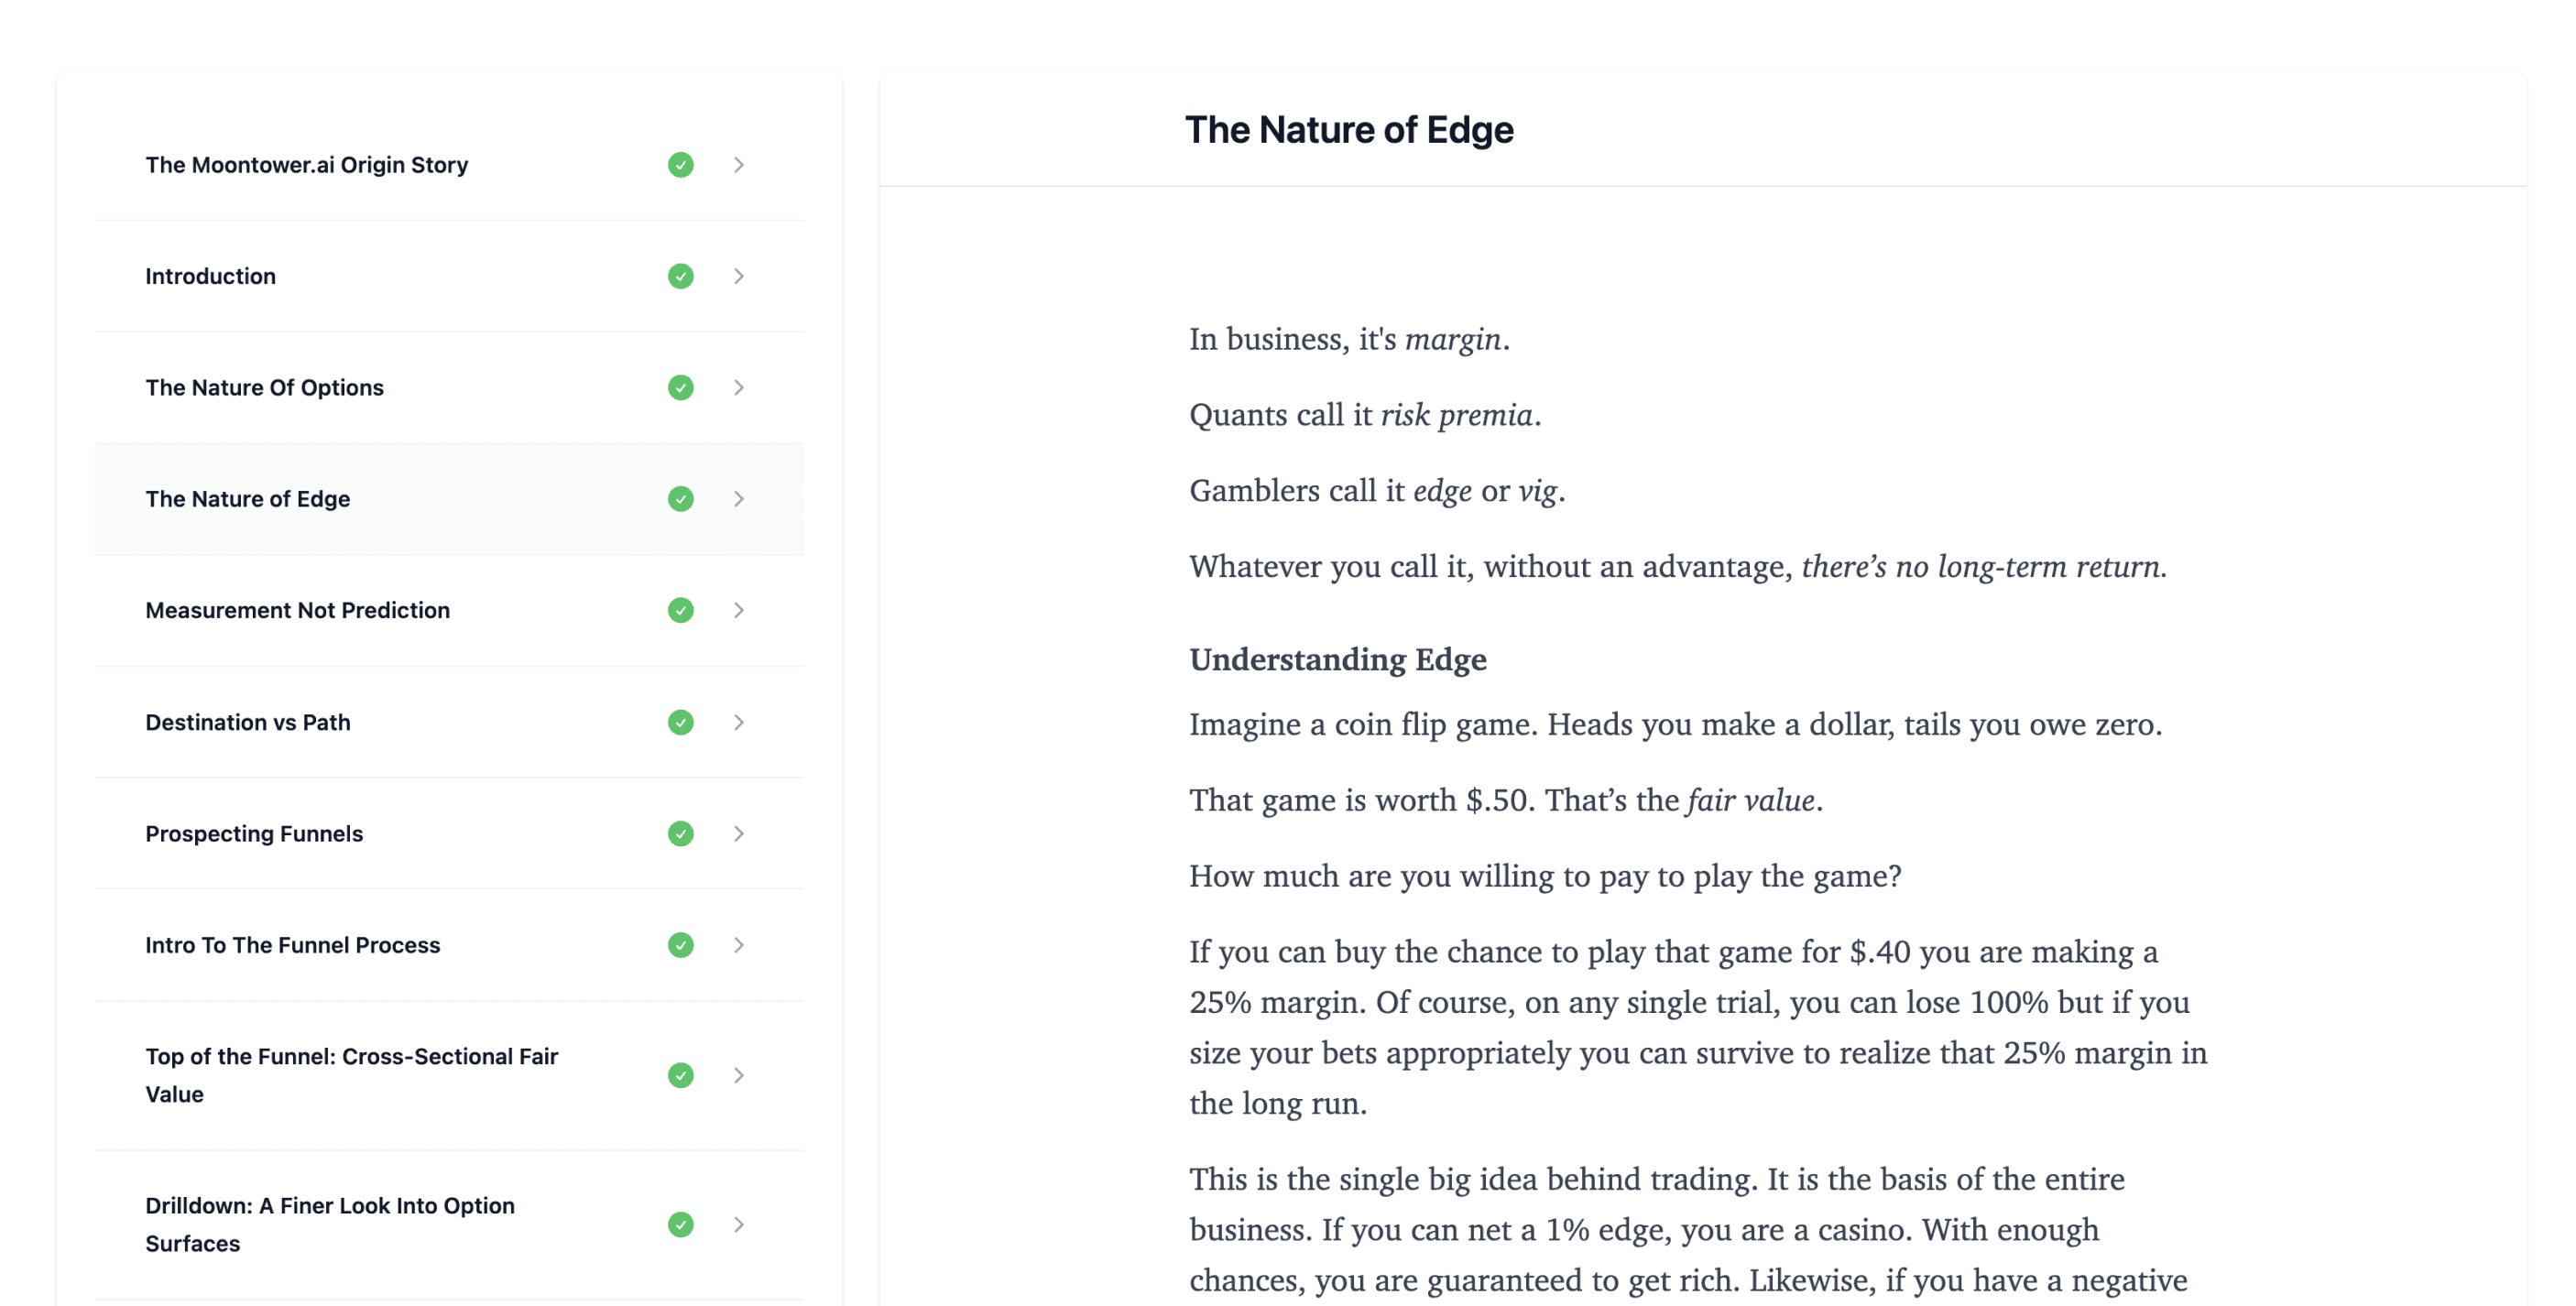Image resolution: width=2576 pixels, height=1306 pixels.
Task: Click the chevron for Measurement Not Prediction
Action: tap(739, 610)
